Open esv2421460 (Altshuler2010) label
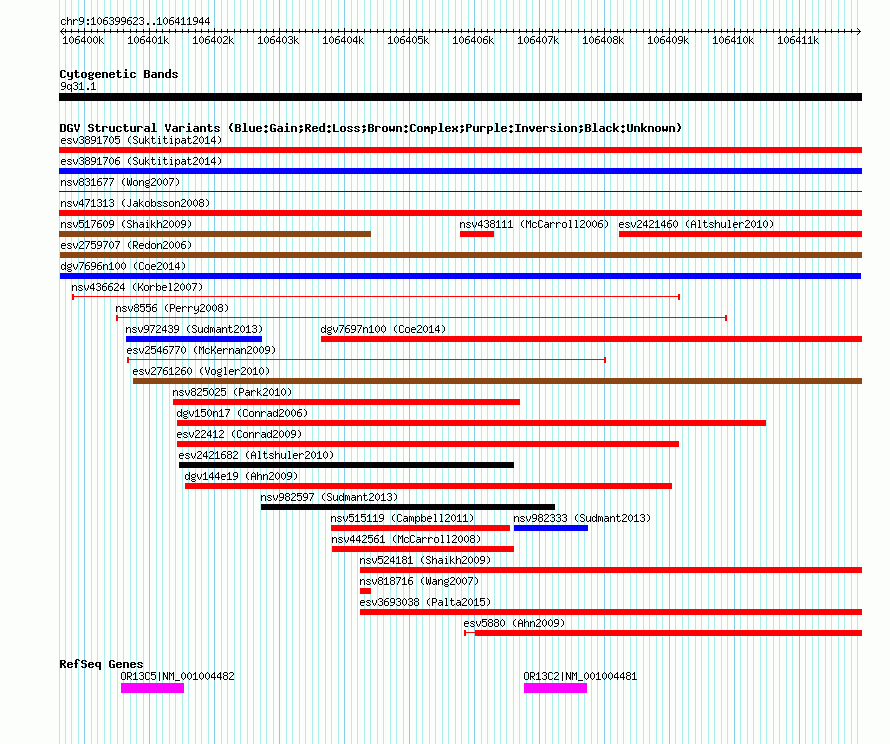The image size is (890, 744). pos(696,224)
